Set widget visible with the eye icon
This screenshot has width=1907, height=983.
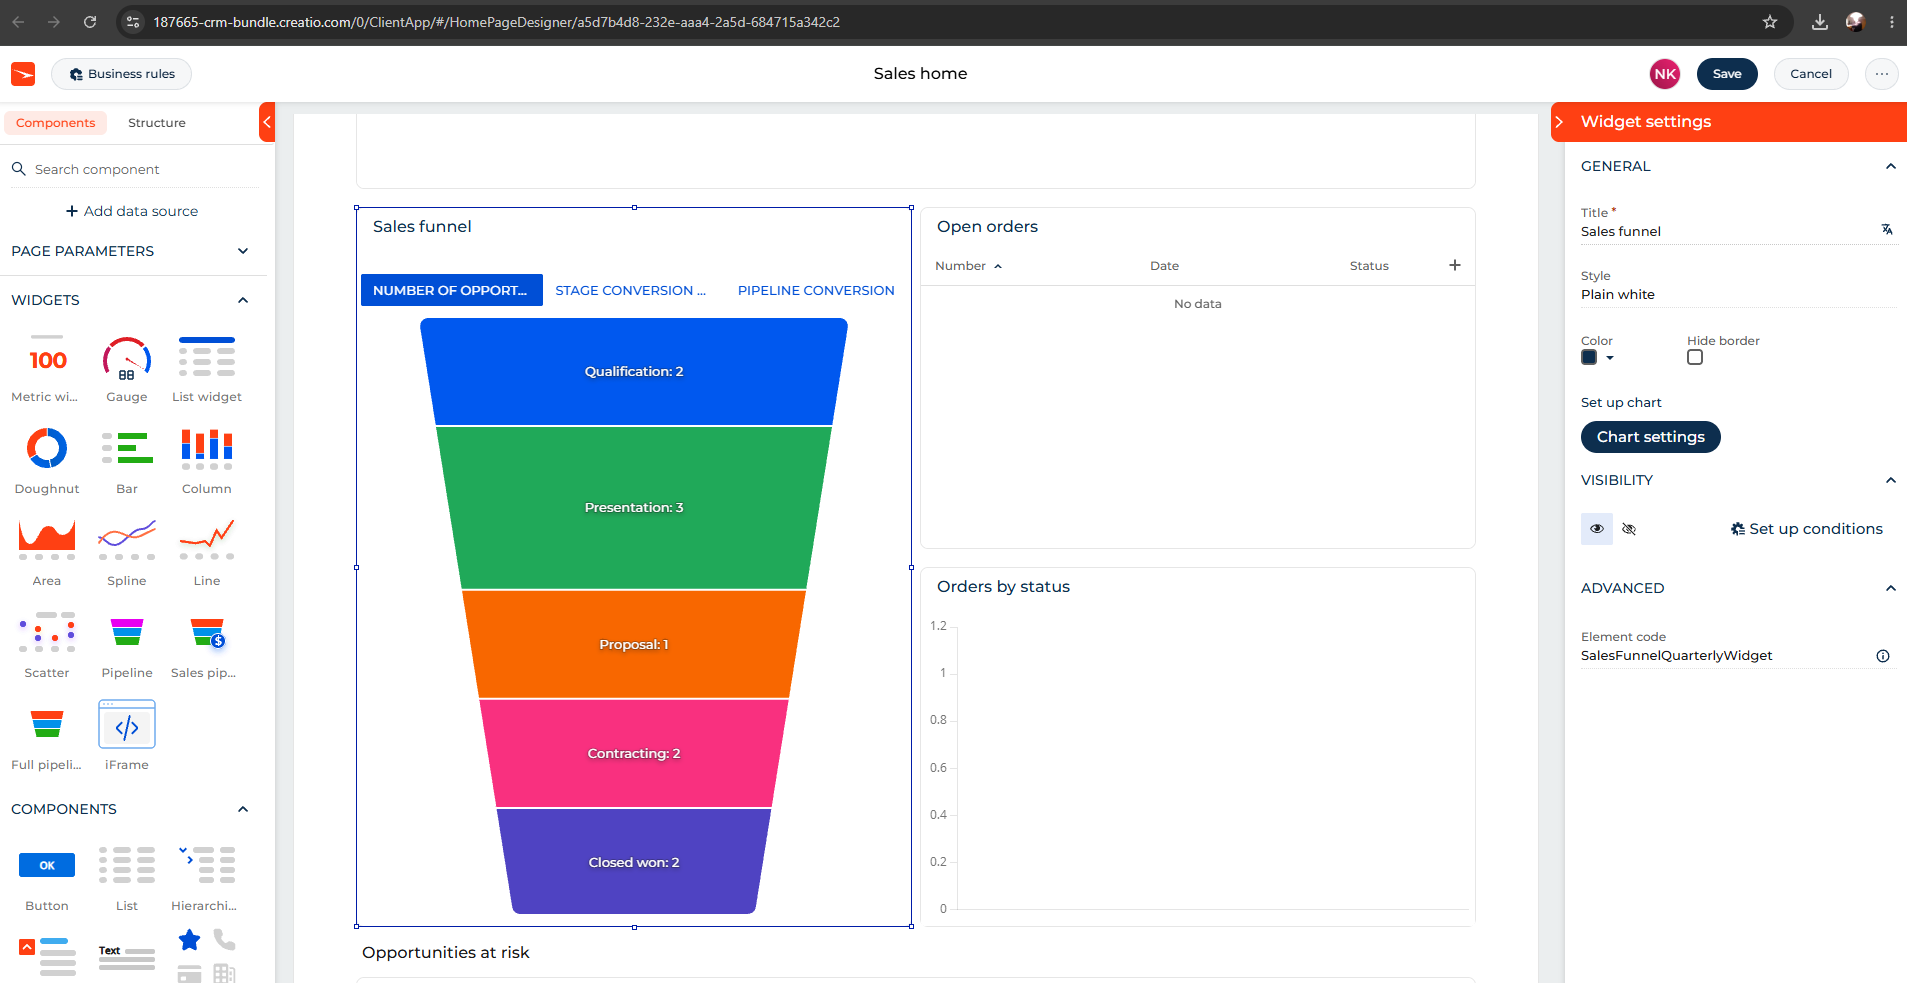(x=1597, y=529)
